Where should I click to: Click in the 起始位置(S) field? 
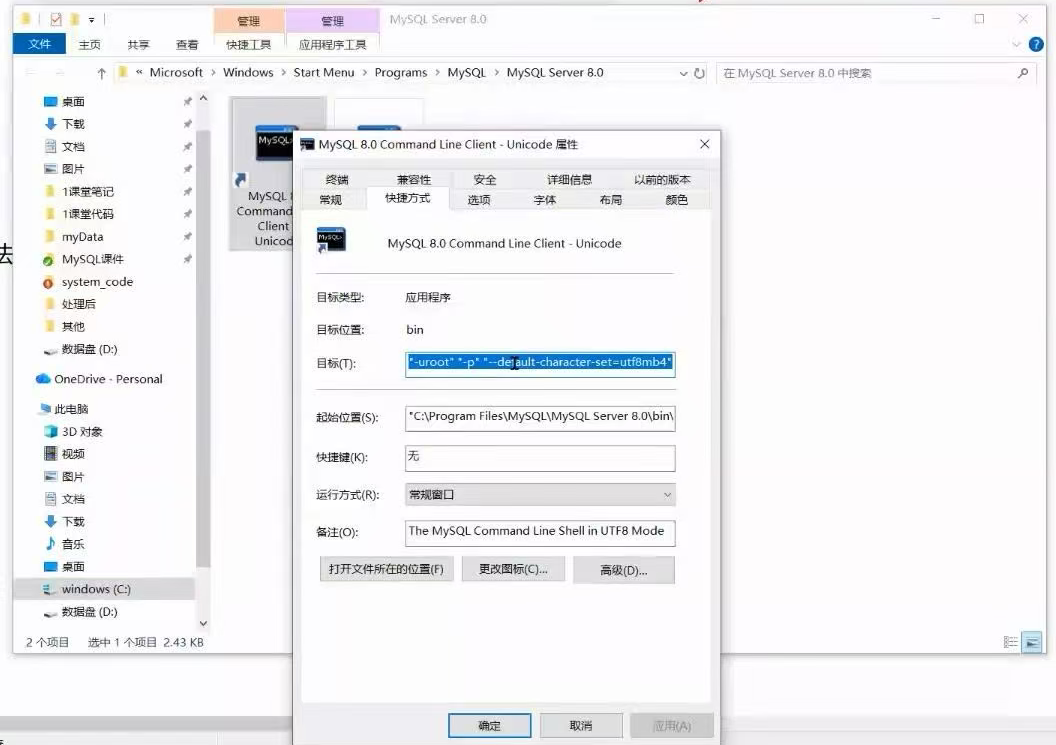click(540, 418)
